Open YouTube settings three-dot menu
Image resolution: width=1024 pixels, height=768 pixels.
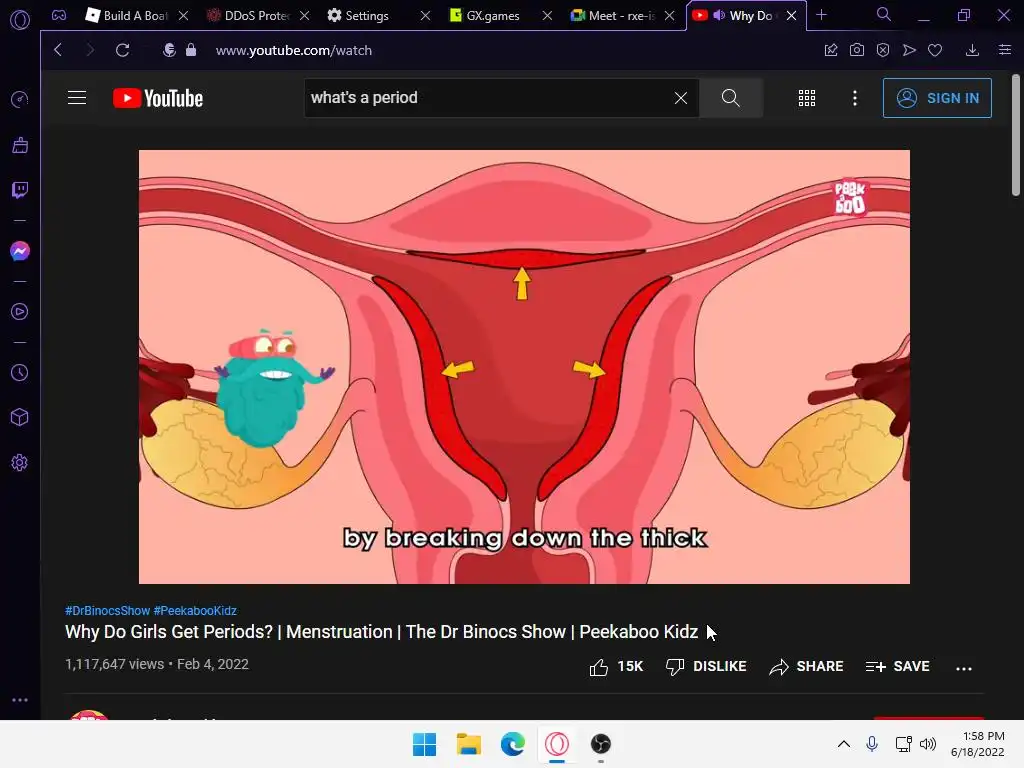point(855,98)
